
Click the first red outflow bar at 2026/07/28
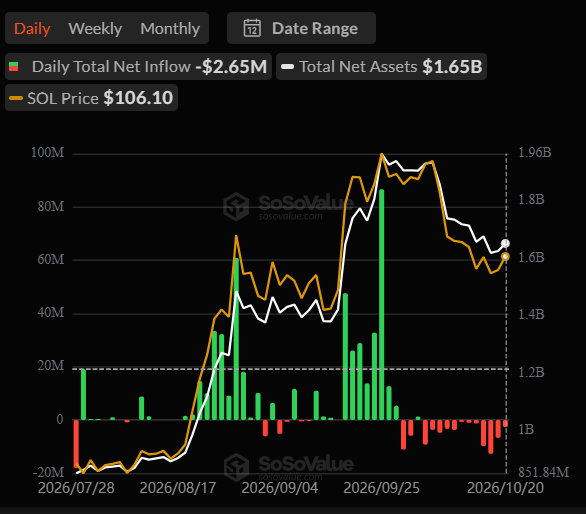pos(76,443)
